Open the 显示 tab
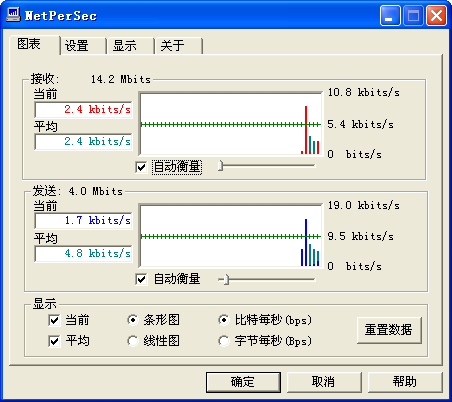 pos(131,46)
